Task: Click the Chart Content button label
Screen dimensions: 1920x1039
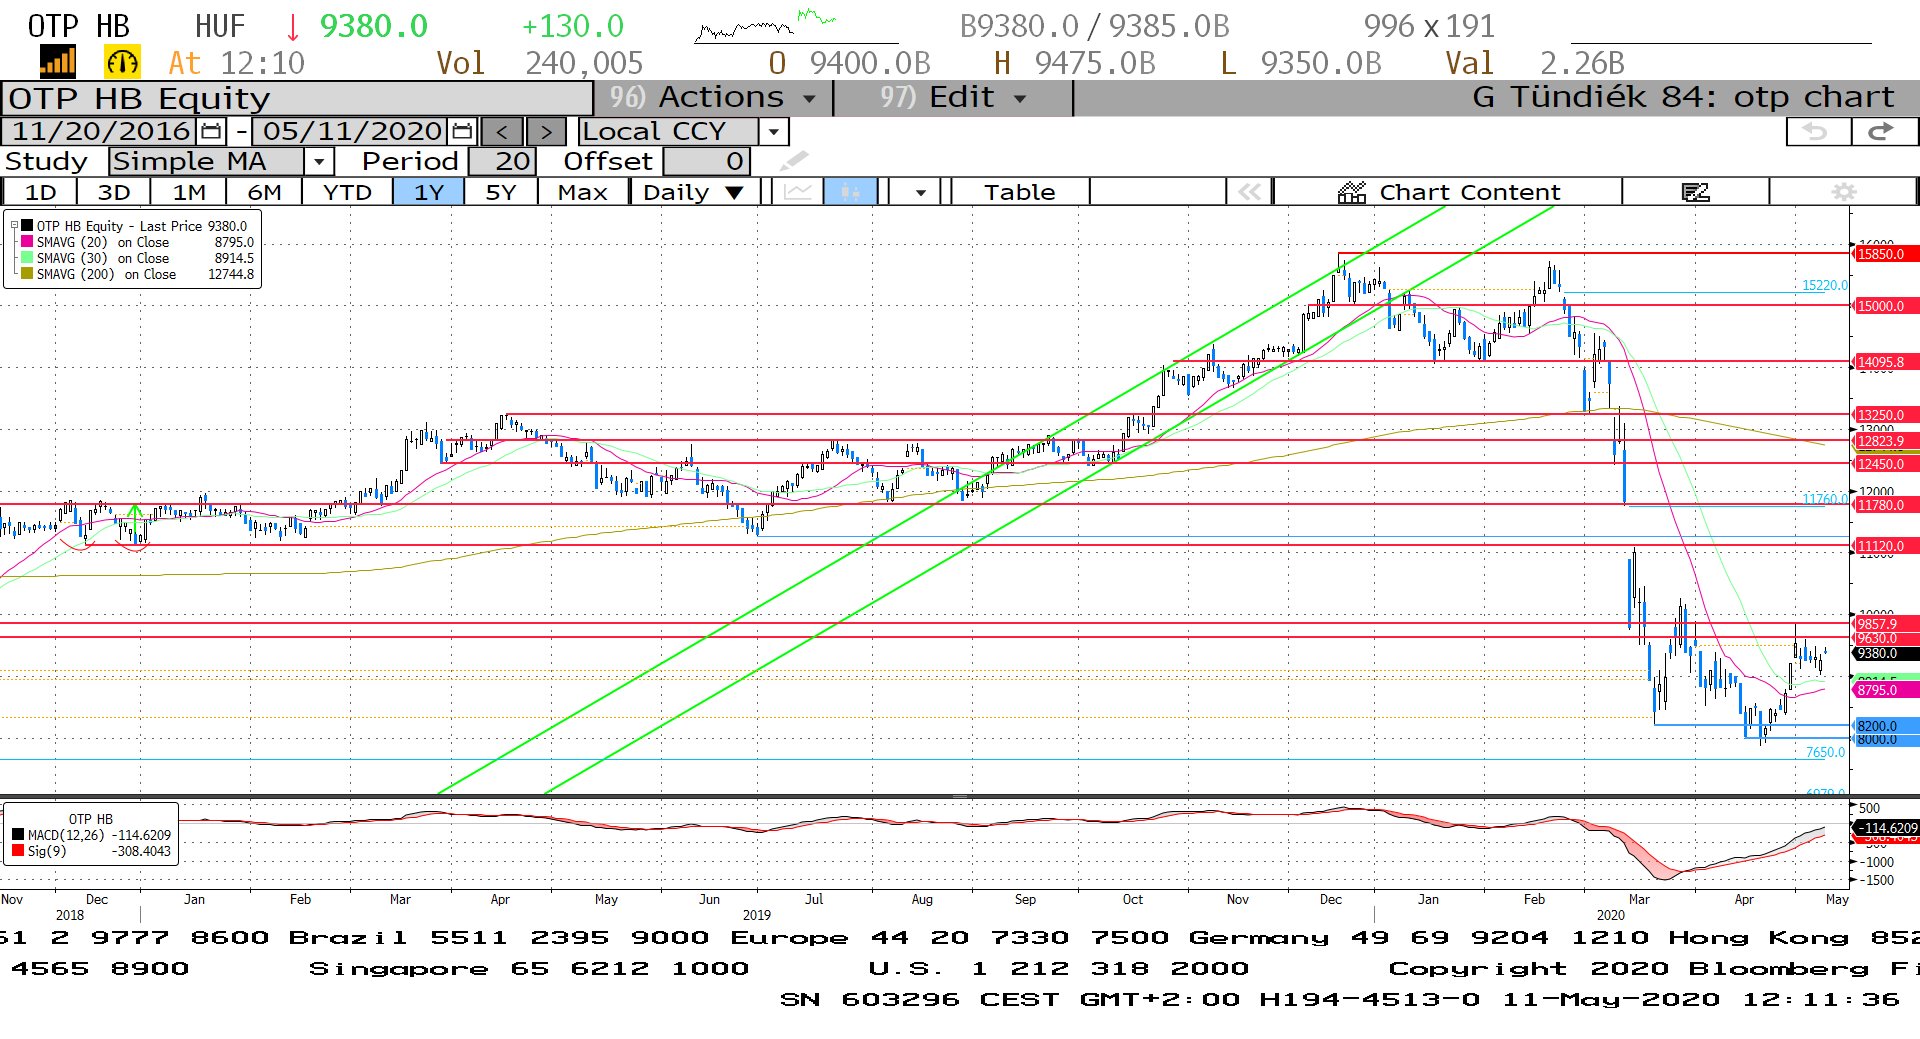Action: point(1469,192)
